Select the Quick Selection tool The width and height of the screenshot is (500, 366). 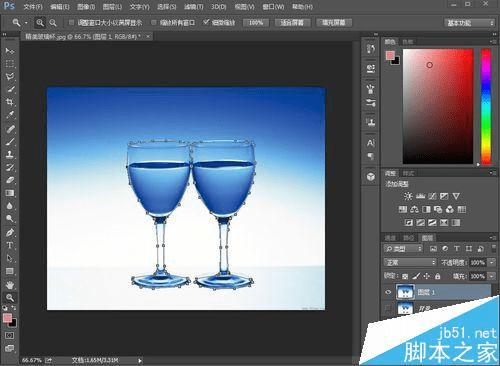click(x=10, y=89)
